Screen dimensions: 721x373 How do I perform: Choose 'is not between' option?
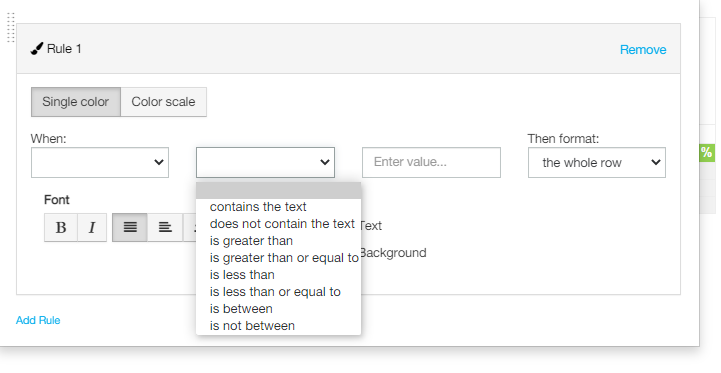[278, 326]
